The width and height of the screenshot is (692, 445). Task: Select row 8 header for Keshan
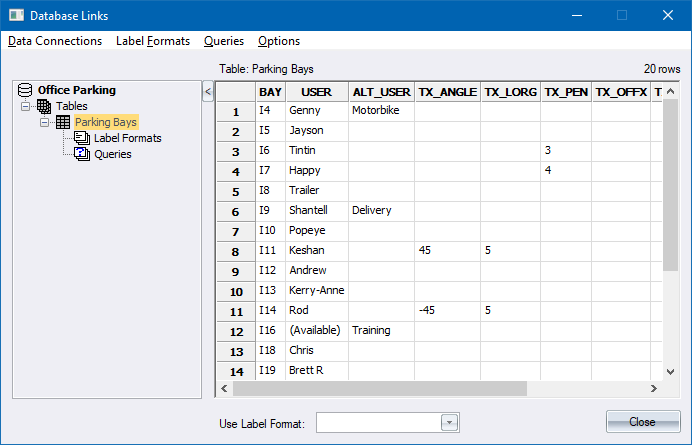tap(236, 251)
